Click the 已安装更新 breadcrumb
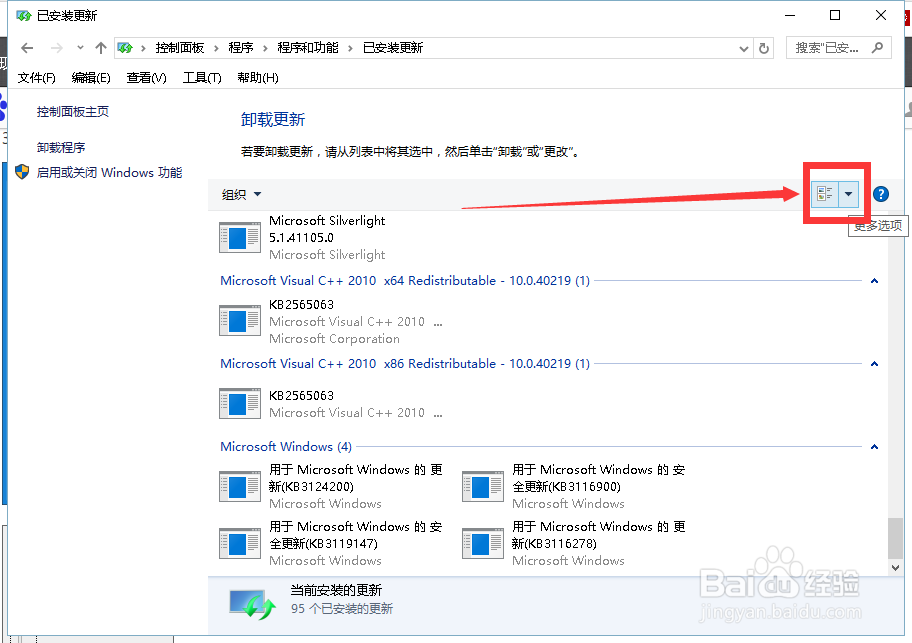 tap(393, 48)
